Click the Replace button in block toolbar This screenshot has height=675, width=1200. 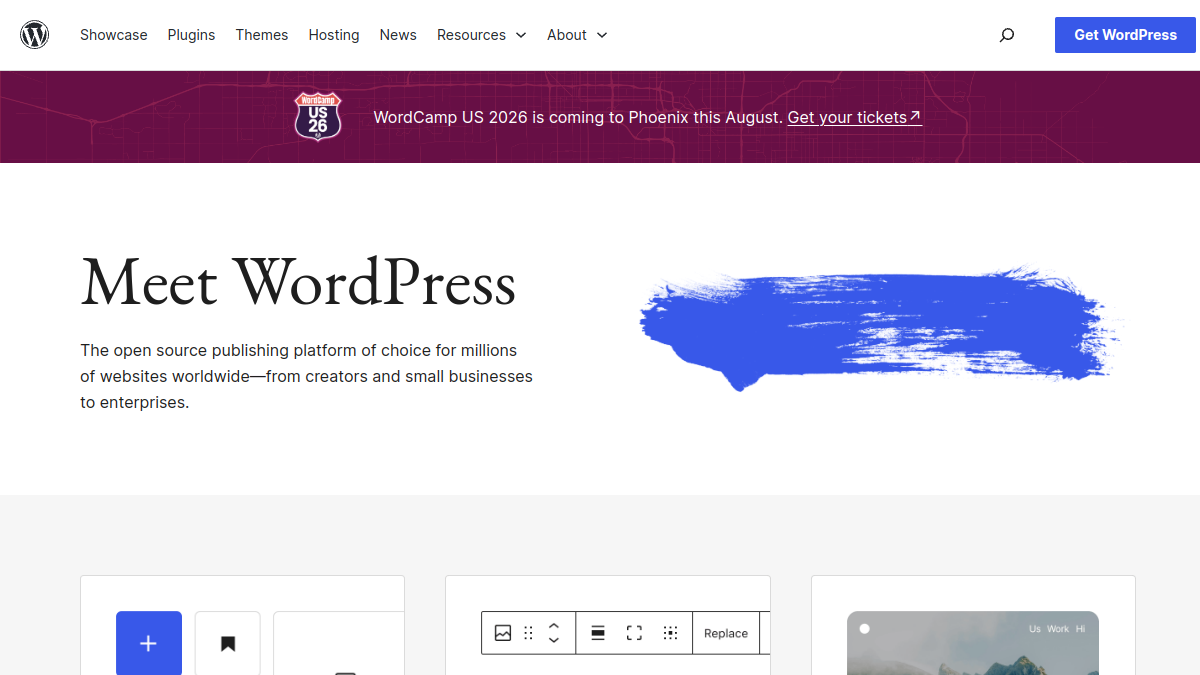point(726,633)
